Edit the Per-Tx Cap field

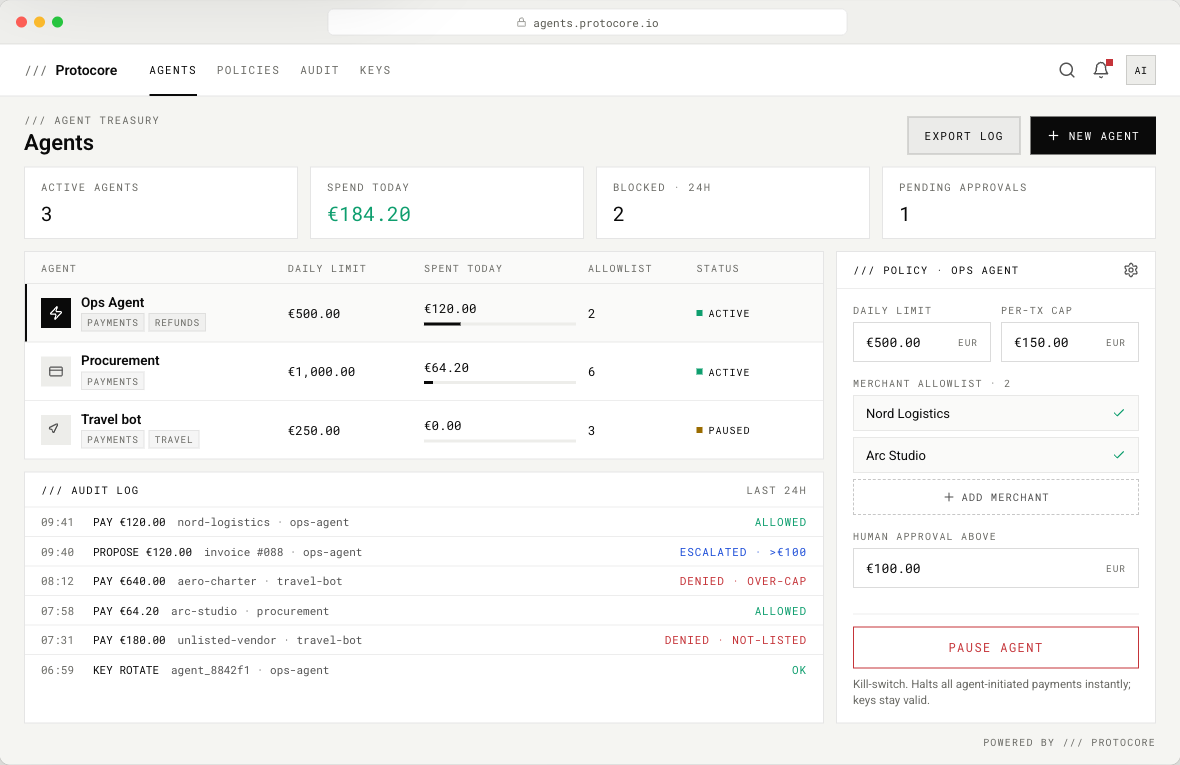pyautogui.click(x=1069, y=342)
